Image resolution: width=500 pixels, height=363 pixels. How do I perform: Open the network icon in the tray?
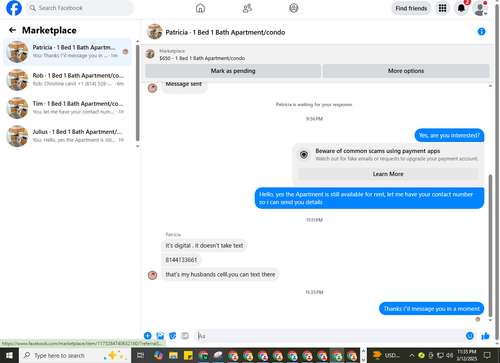coord(440,355)
